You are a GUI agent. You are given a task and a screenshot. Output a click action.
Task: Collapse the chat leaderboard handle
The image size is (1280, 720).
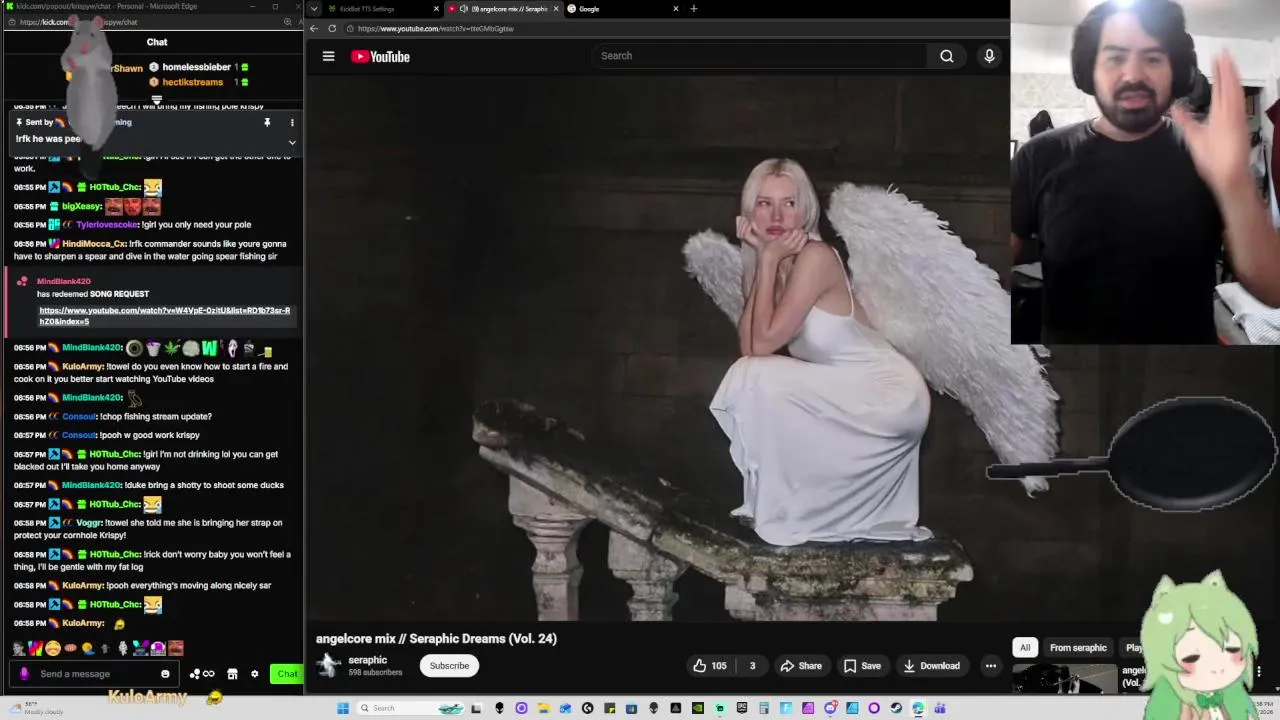point(157,99)
